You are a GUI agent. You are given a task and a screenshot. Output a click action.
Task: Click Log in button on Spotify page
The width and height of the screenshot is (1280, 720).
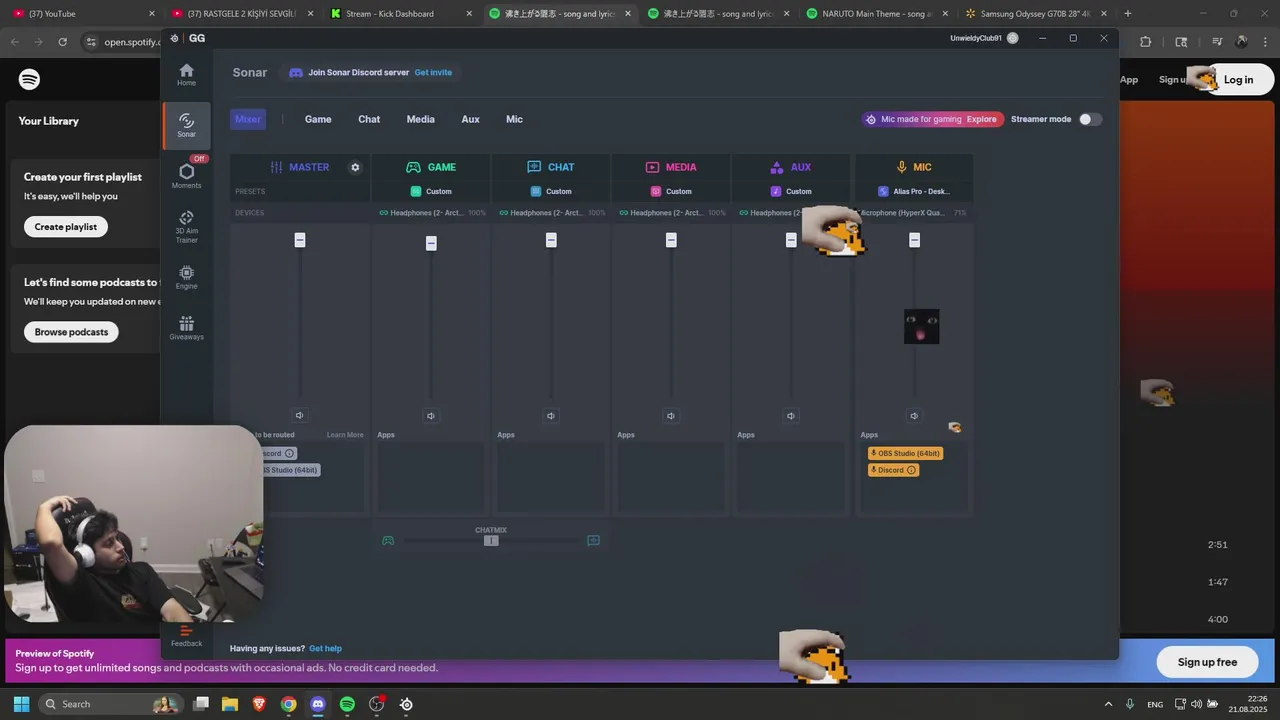pyautogui.click(x=1238, y=80)
